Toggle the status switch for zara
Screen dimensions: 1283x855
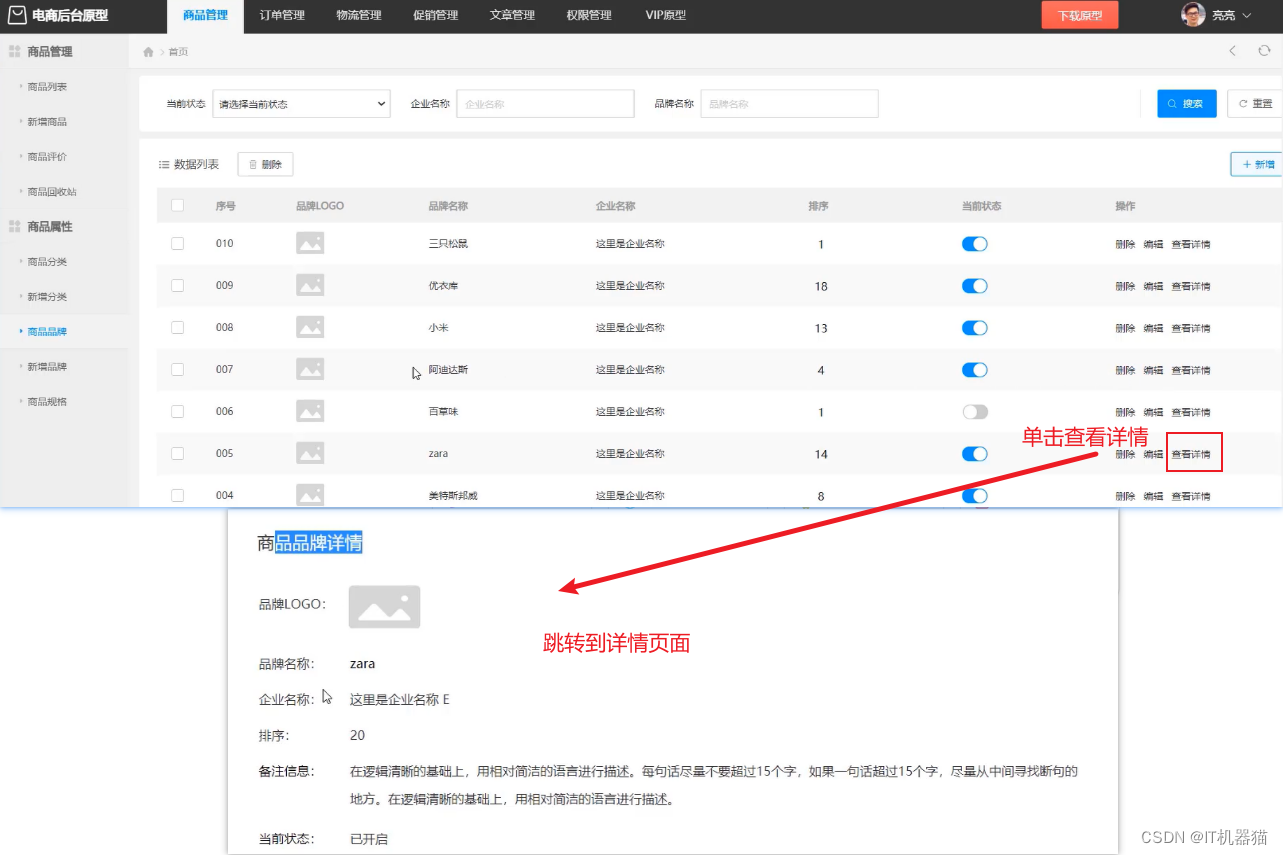975,454
